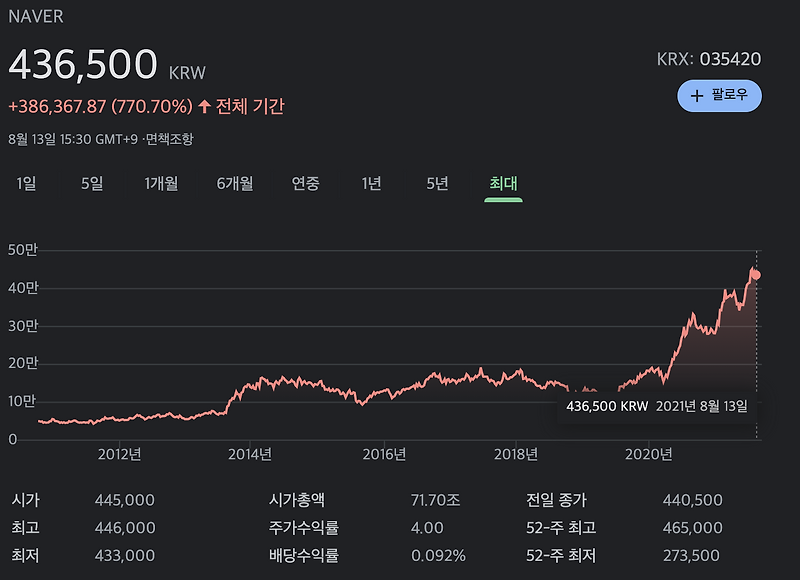The image size is (800, 580).
Task: Click the 주가수익률 value 4.00
Action: point(427,528)
